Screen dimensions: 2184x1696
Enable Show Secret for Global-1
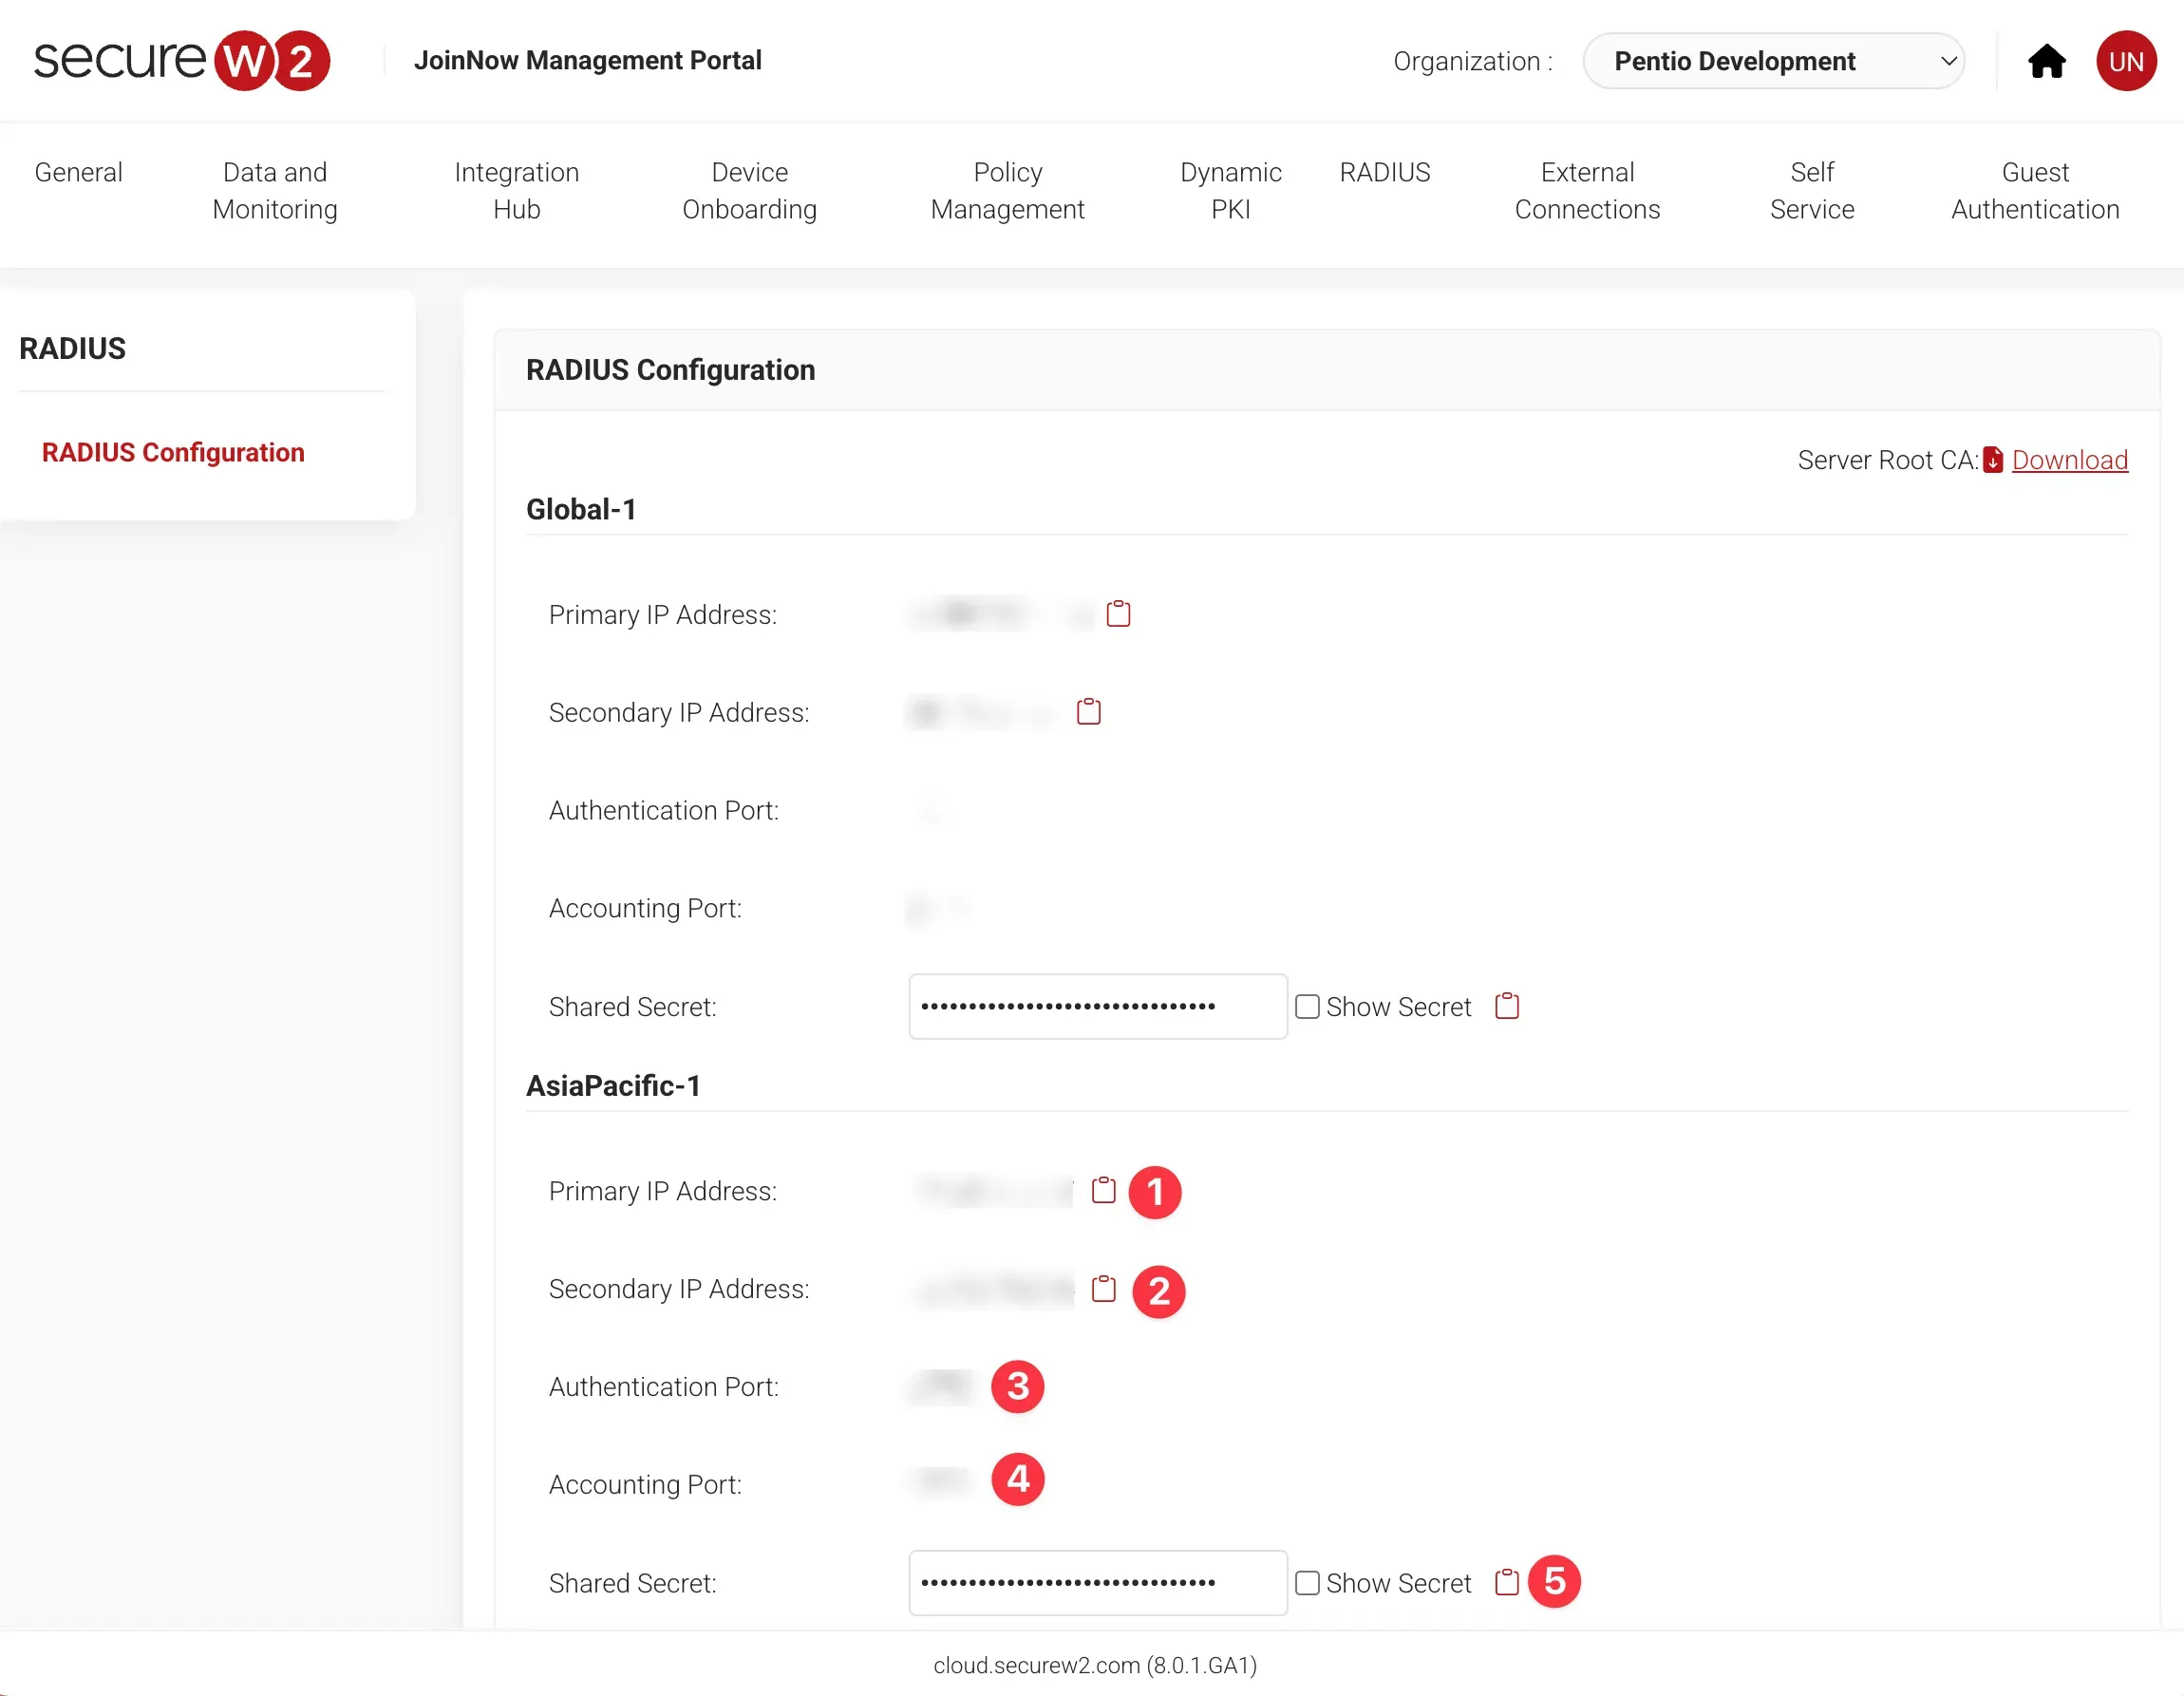[x=1307, y=1007]
